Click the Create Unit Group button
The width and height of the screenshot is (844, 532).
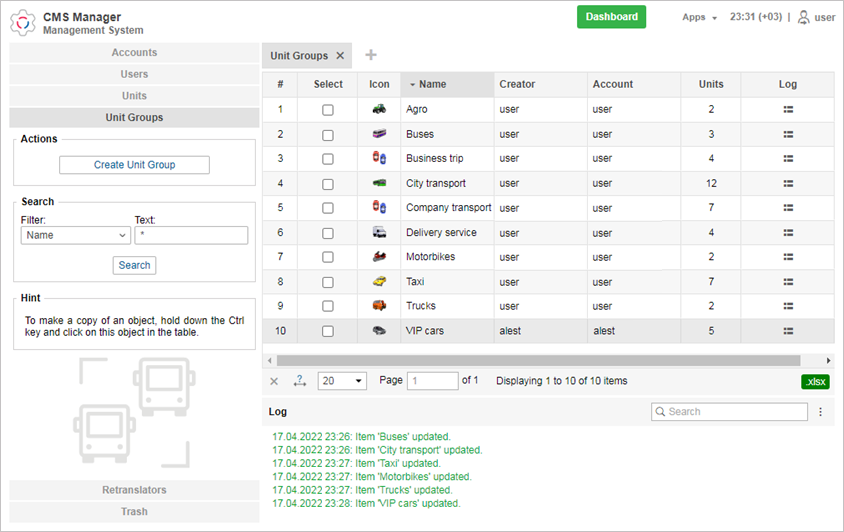(x=134, y=165)
